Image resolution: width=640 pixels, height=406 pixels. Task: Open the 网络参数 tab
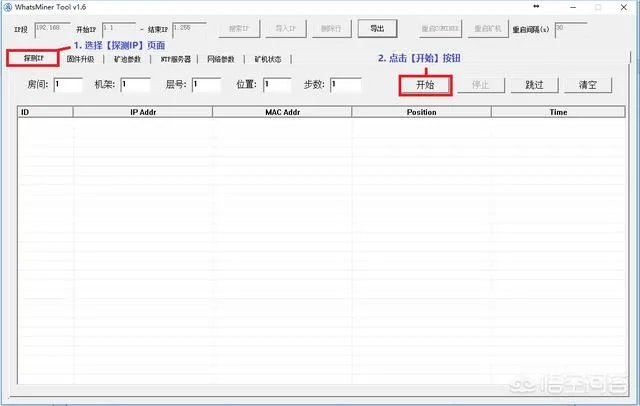221,59
